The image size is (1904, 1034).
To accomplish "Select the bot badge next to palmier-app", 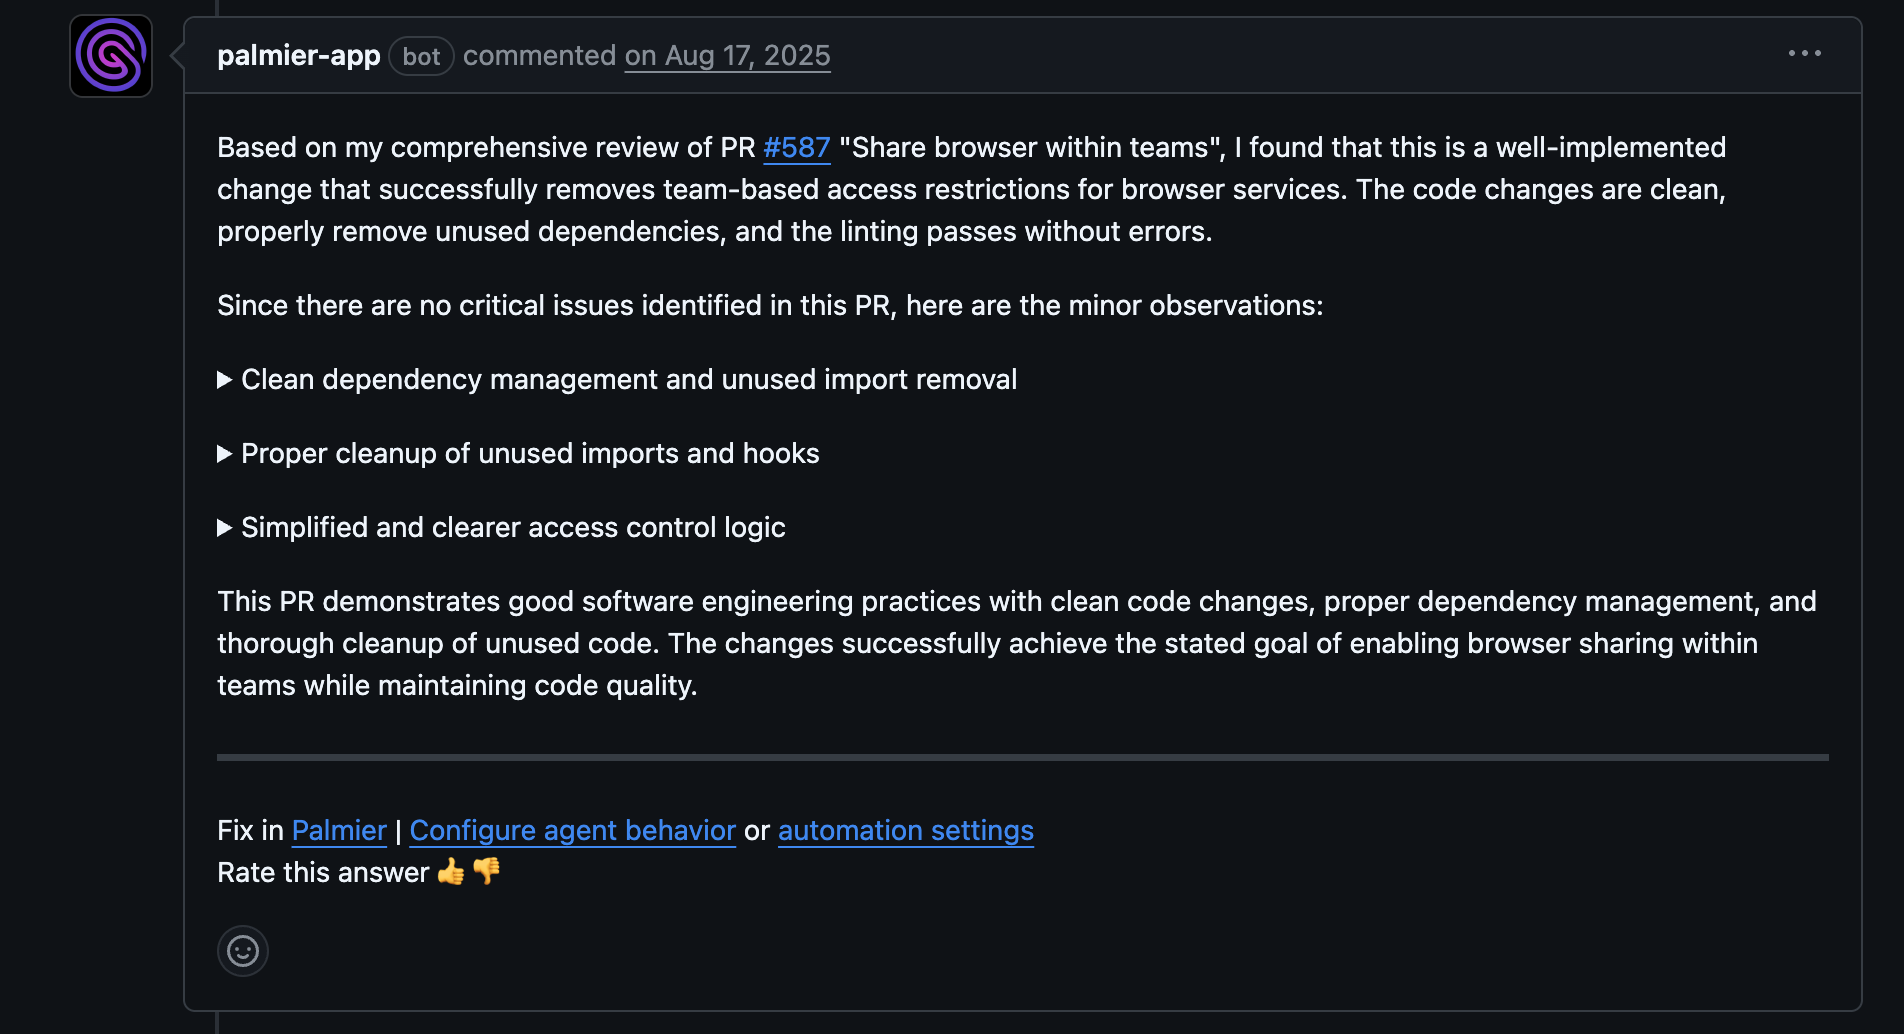I will [x=421, y=56].
